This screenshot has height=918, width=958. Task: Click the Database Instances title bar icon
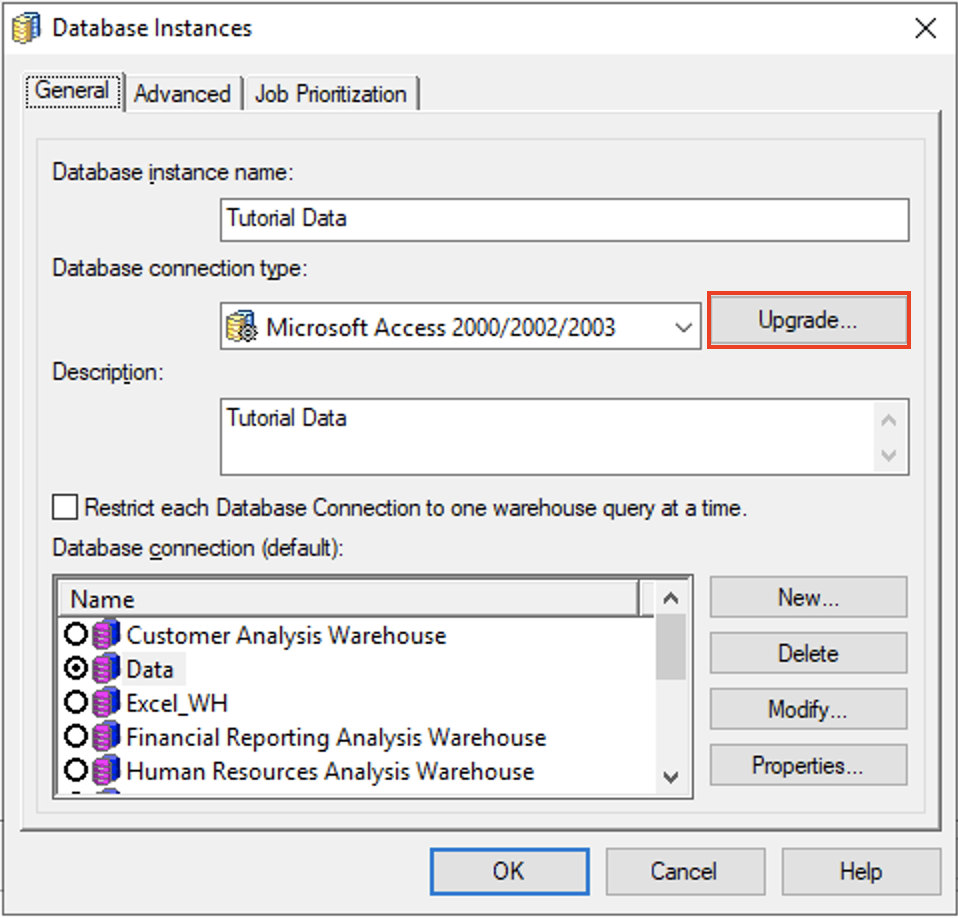[25, 27]
